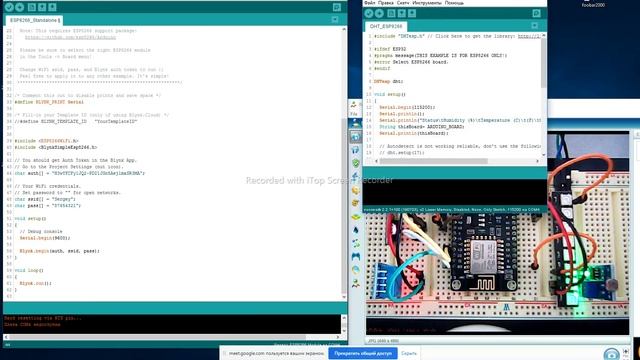Click the Прекратить общий доступ button

coord(363,353)
